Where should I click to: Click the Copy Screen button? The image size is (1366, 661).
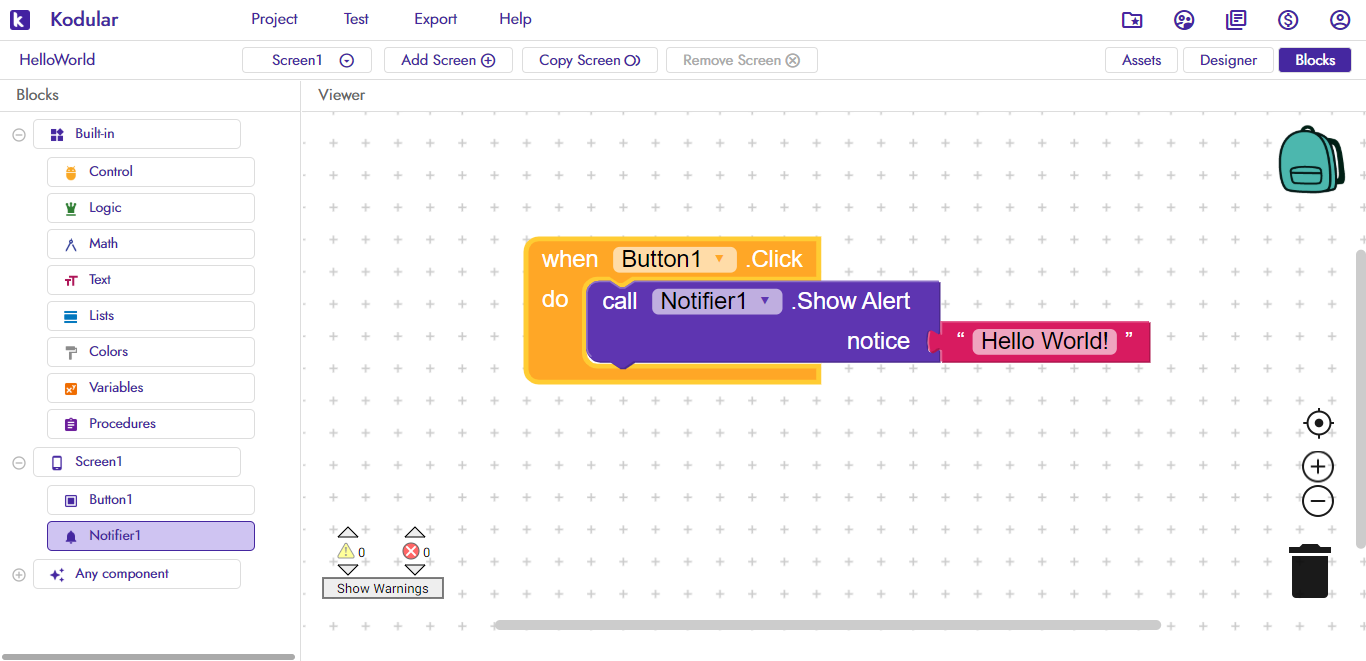pos(590,60)
